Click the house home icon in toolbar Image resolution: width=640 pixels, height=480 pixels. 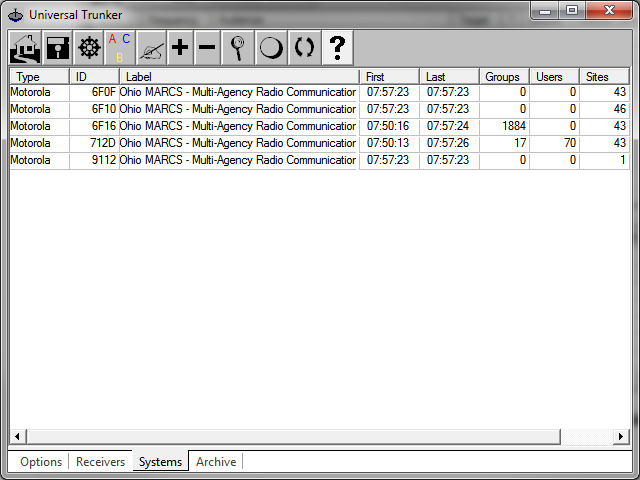pyautogui.click(x=25, y=47)
